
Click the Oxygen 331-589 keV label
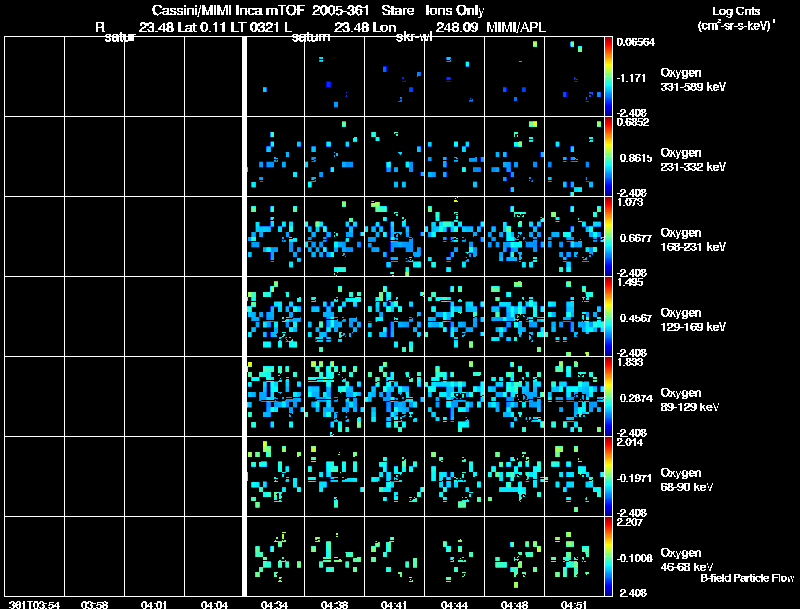point(693,80)
